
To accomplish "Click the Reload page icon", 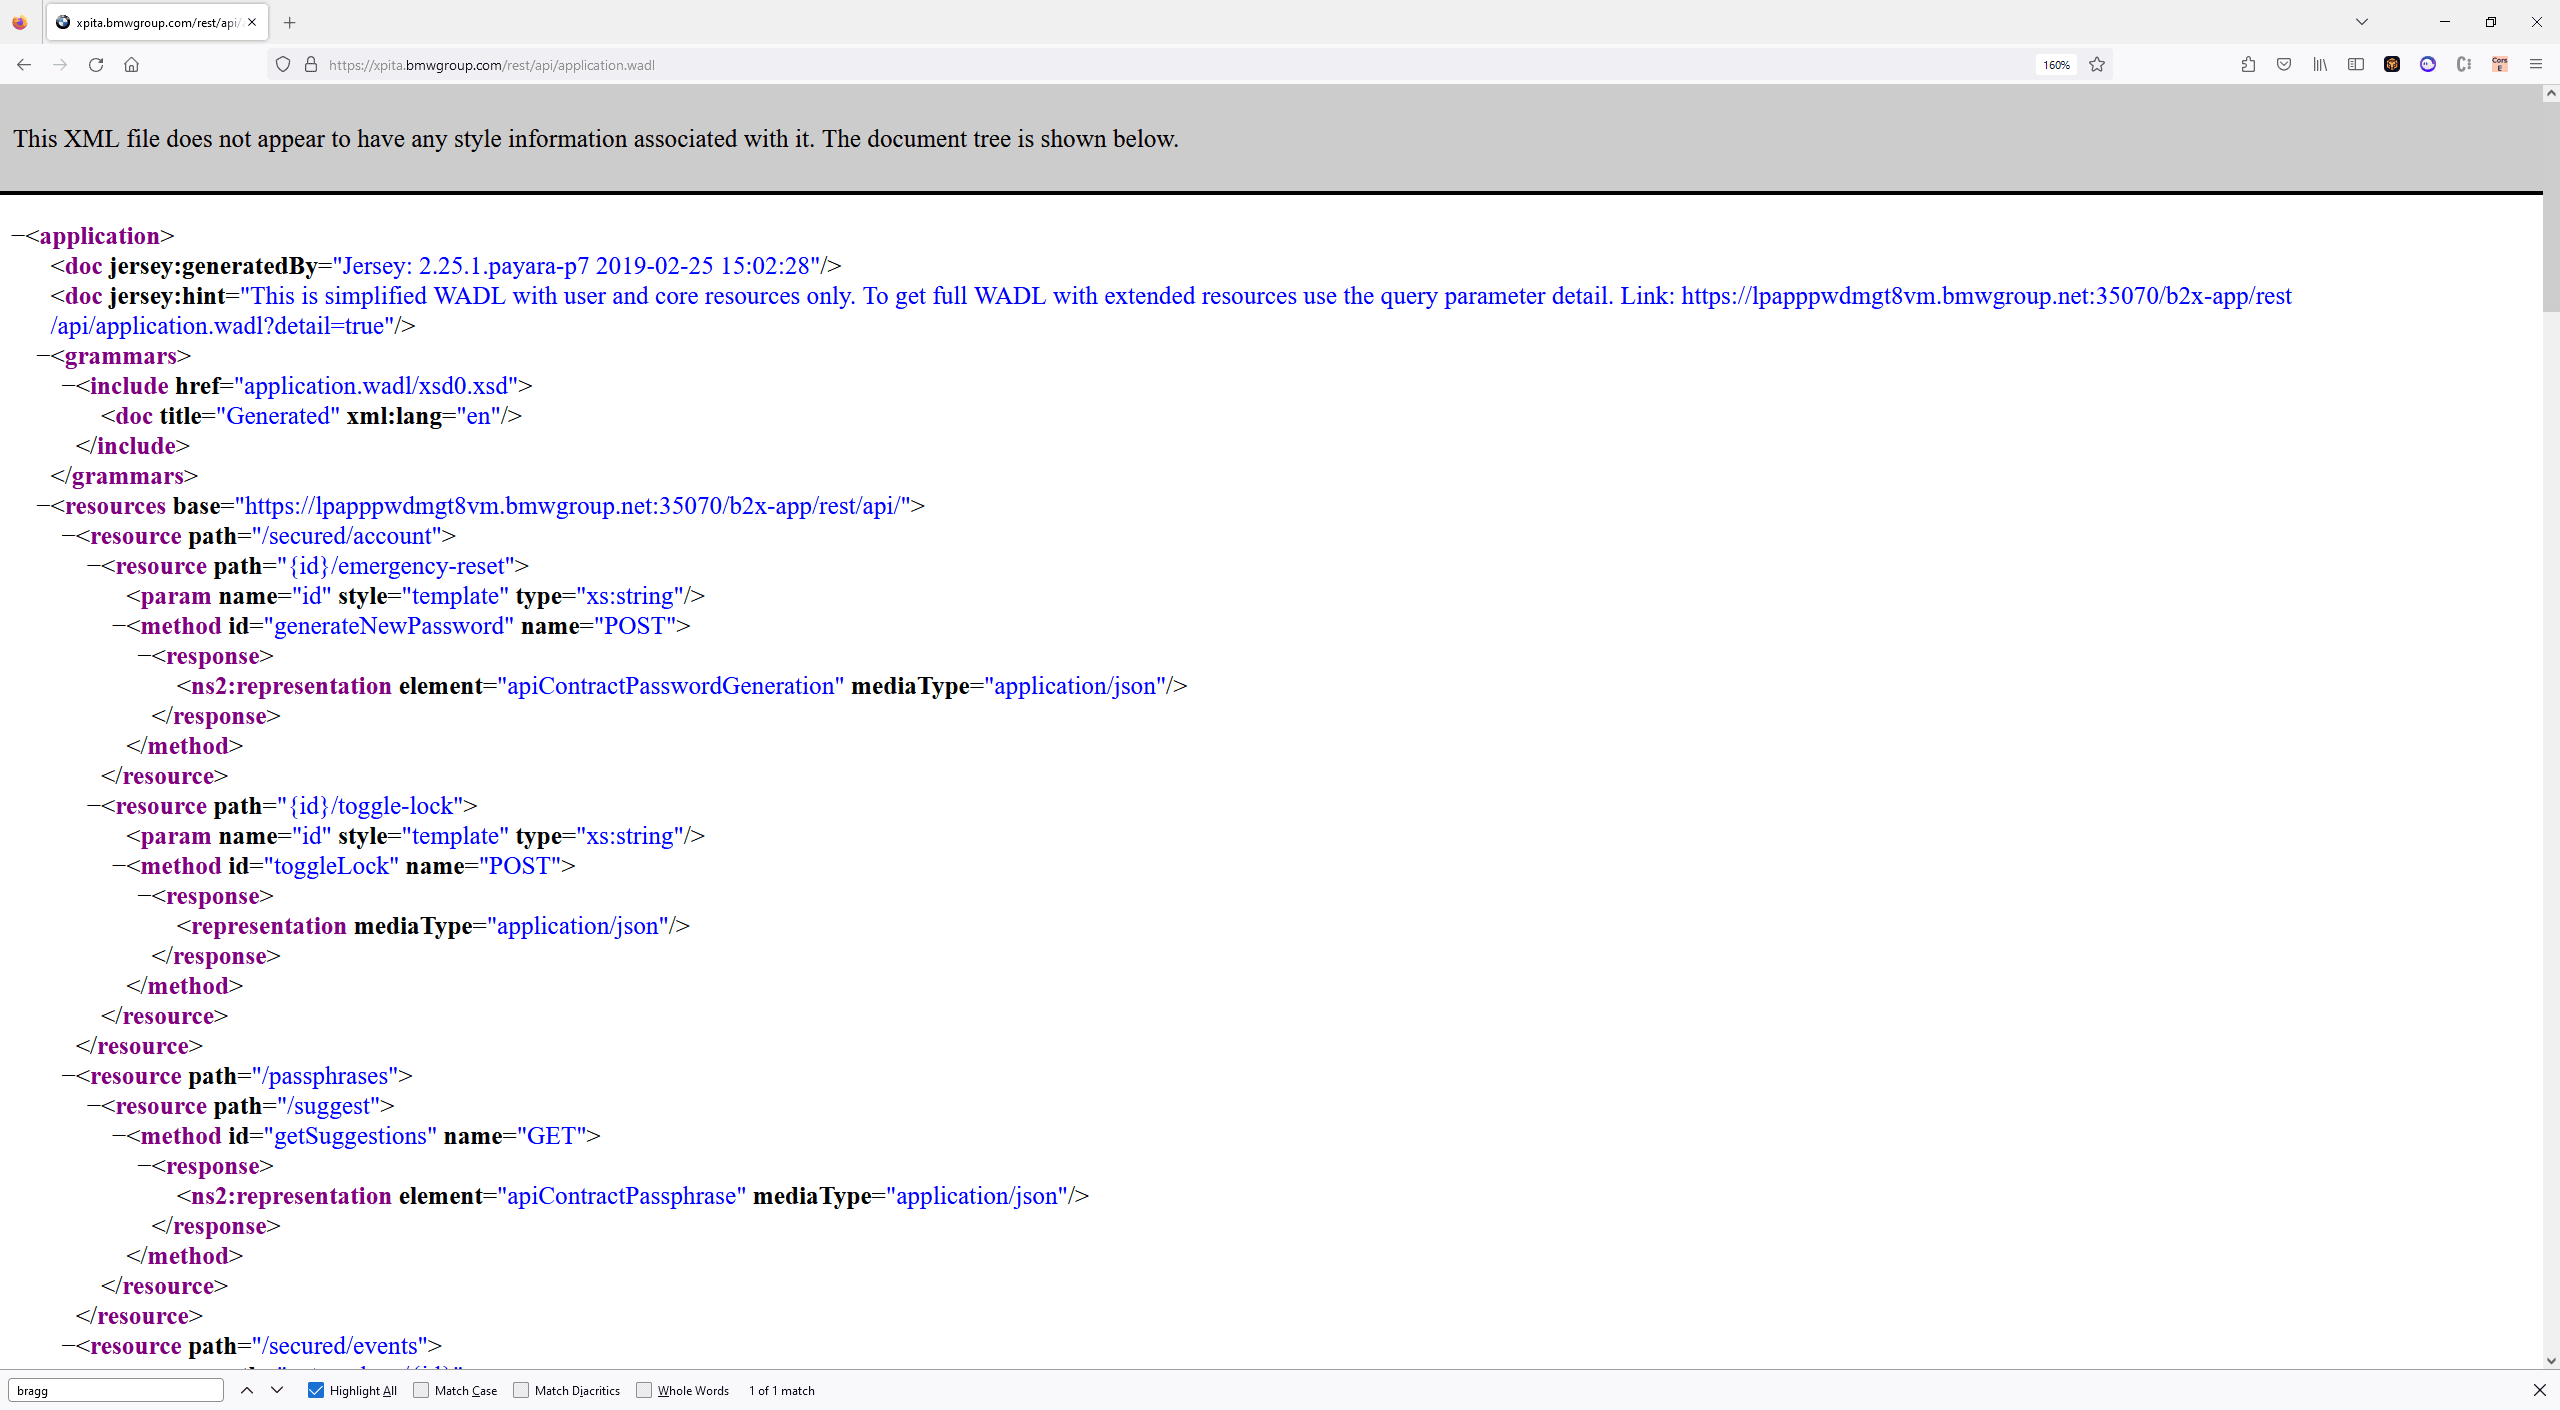I will 96,65.
